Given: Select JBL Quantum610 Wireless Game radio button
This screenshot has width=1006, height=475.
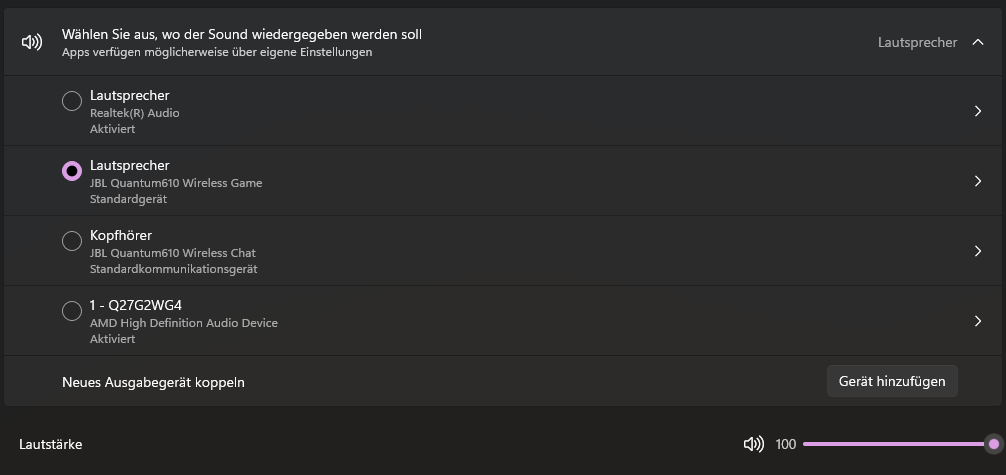Looking at the screenshot, I should point(72,171).
